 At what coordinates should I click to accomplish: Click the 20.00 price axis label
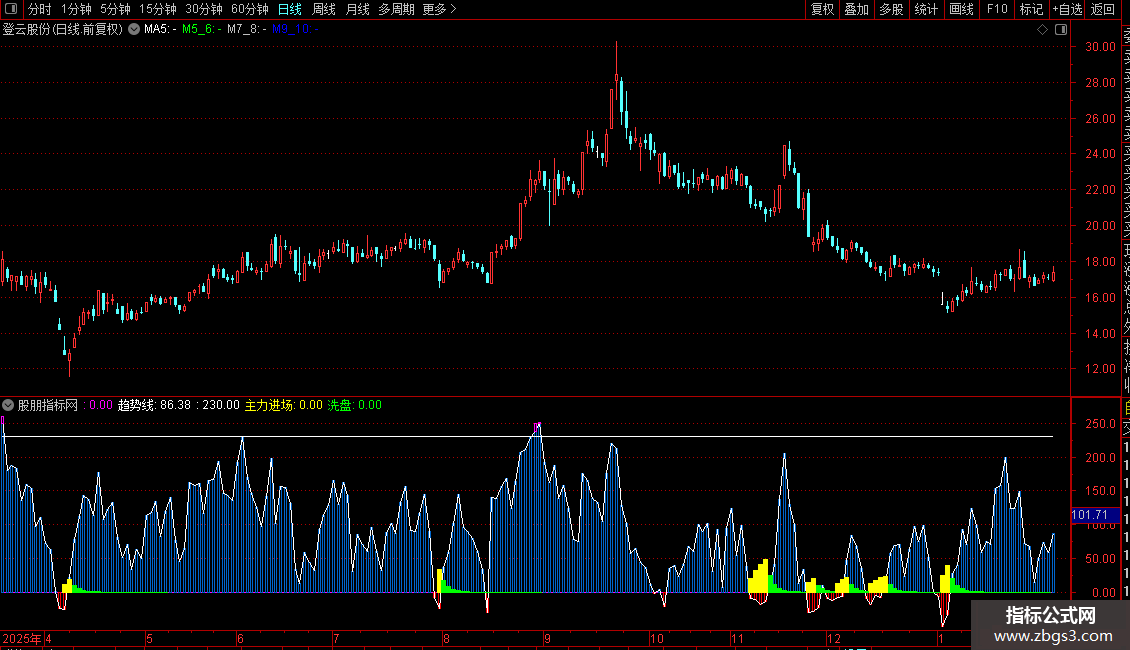coord(1100,226)
